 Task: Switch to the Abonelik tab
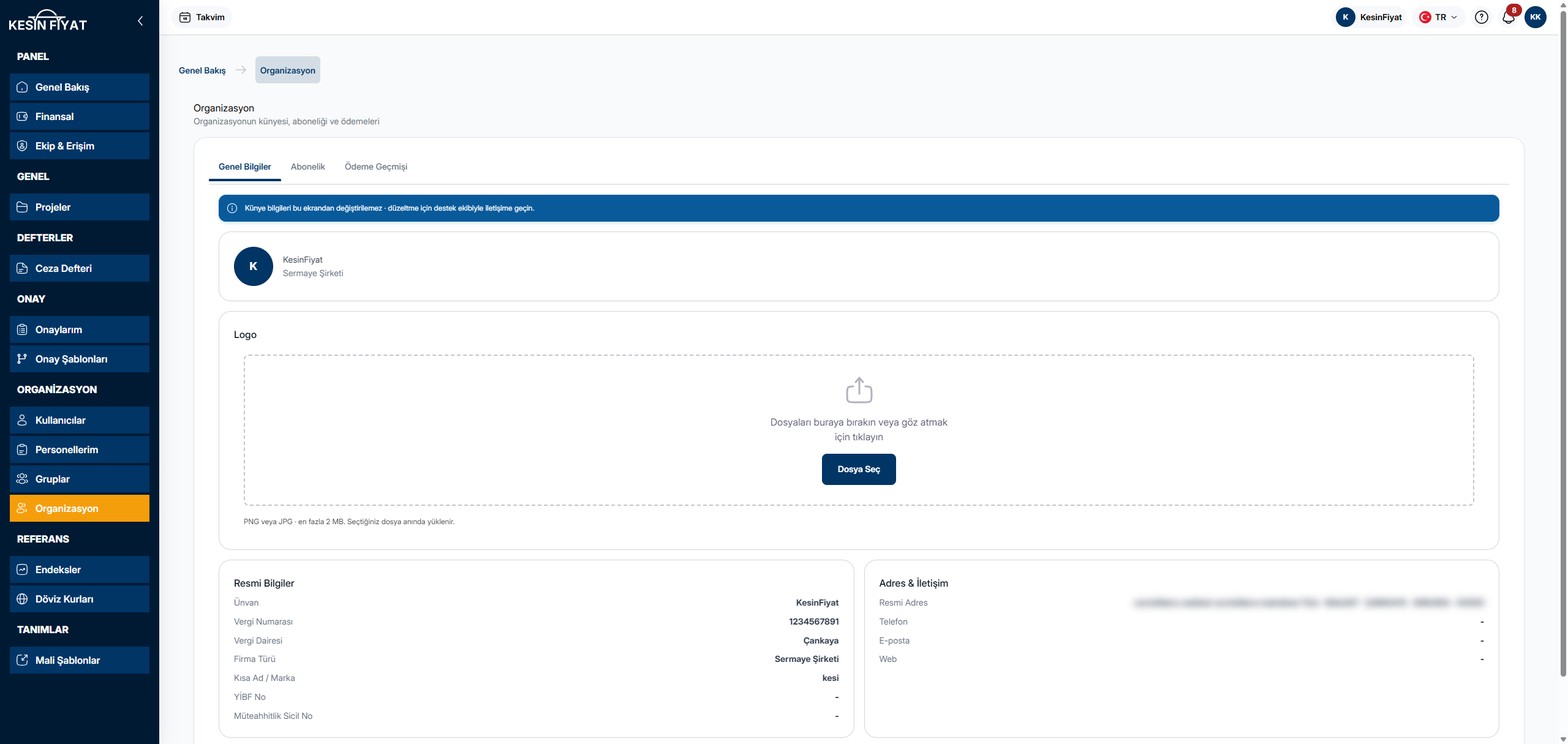[308, 166]
